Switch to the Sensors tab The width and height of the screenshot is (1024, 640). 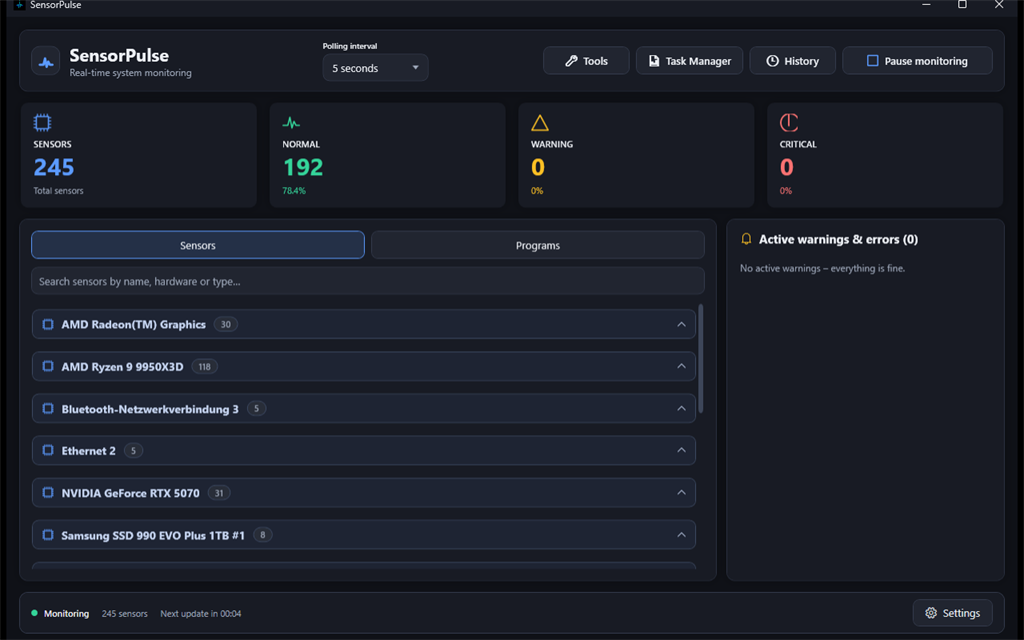coord(198,245)
